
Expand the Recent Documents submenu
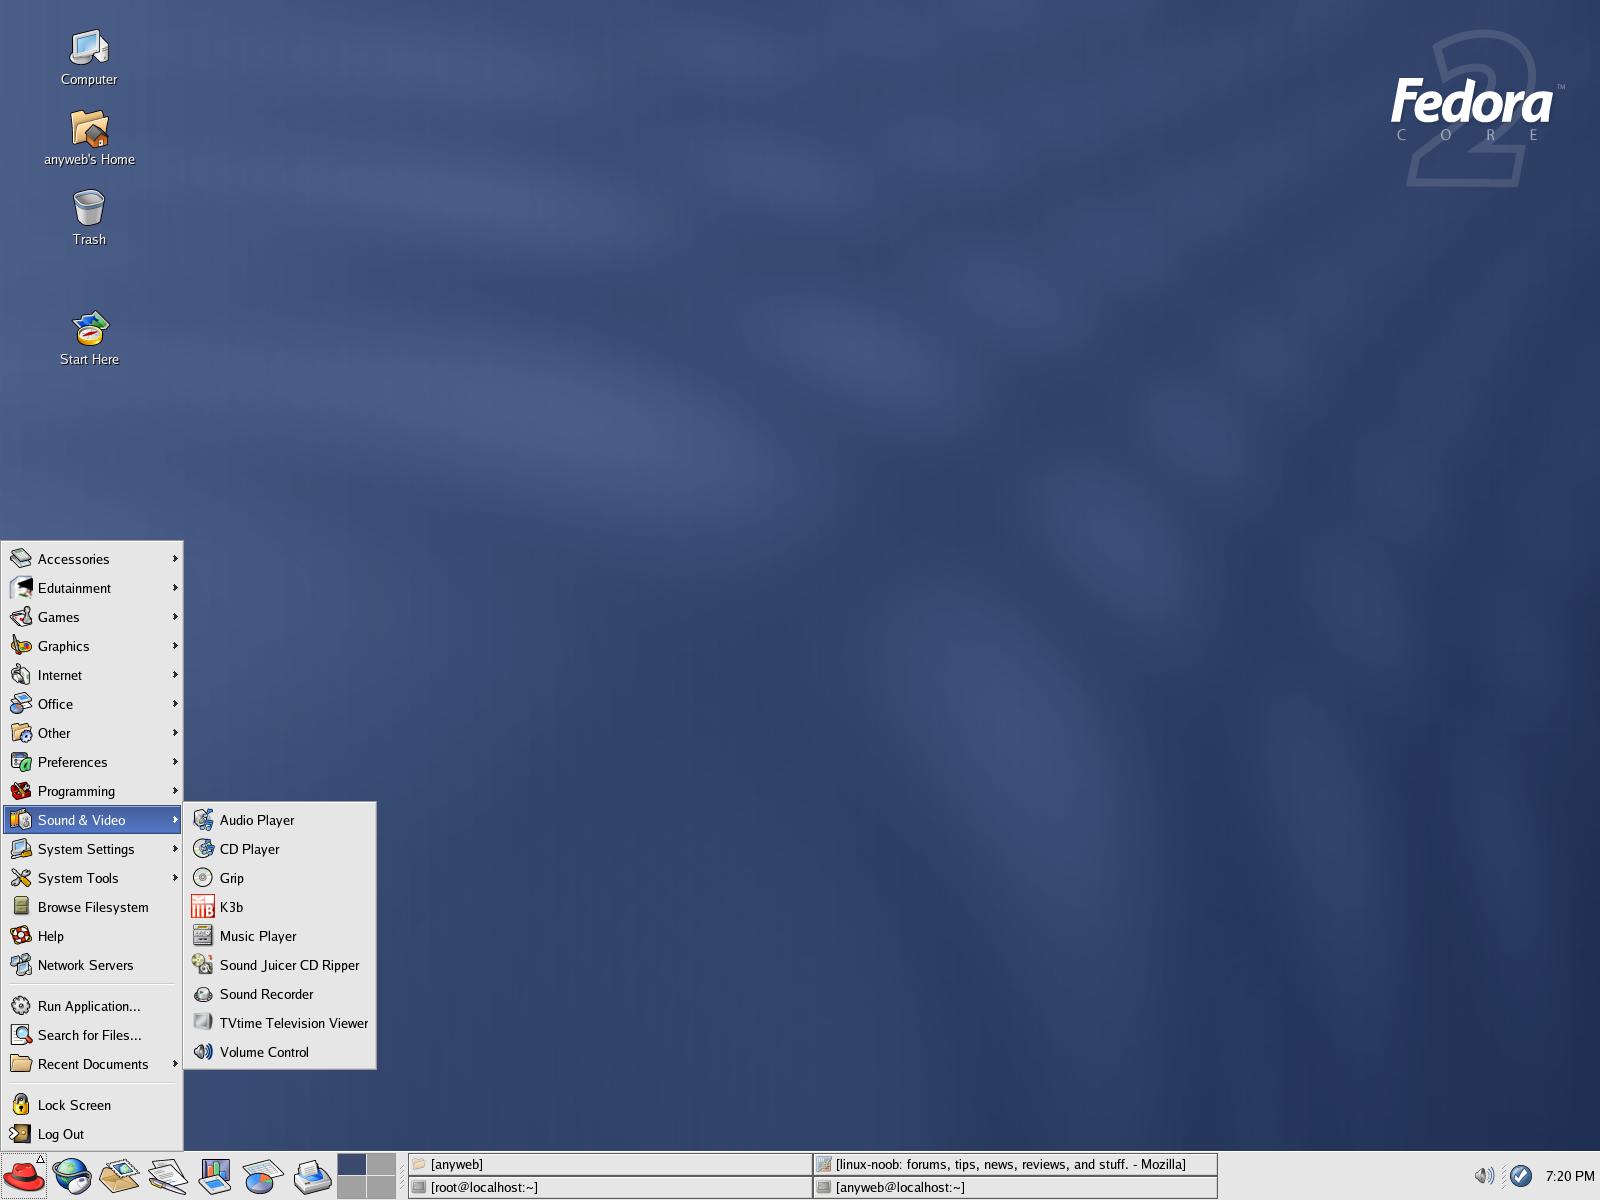pyautogui.click(x=93, y=1064)
